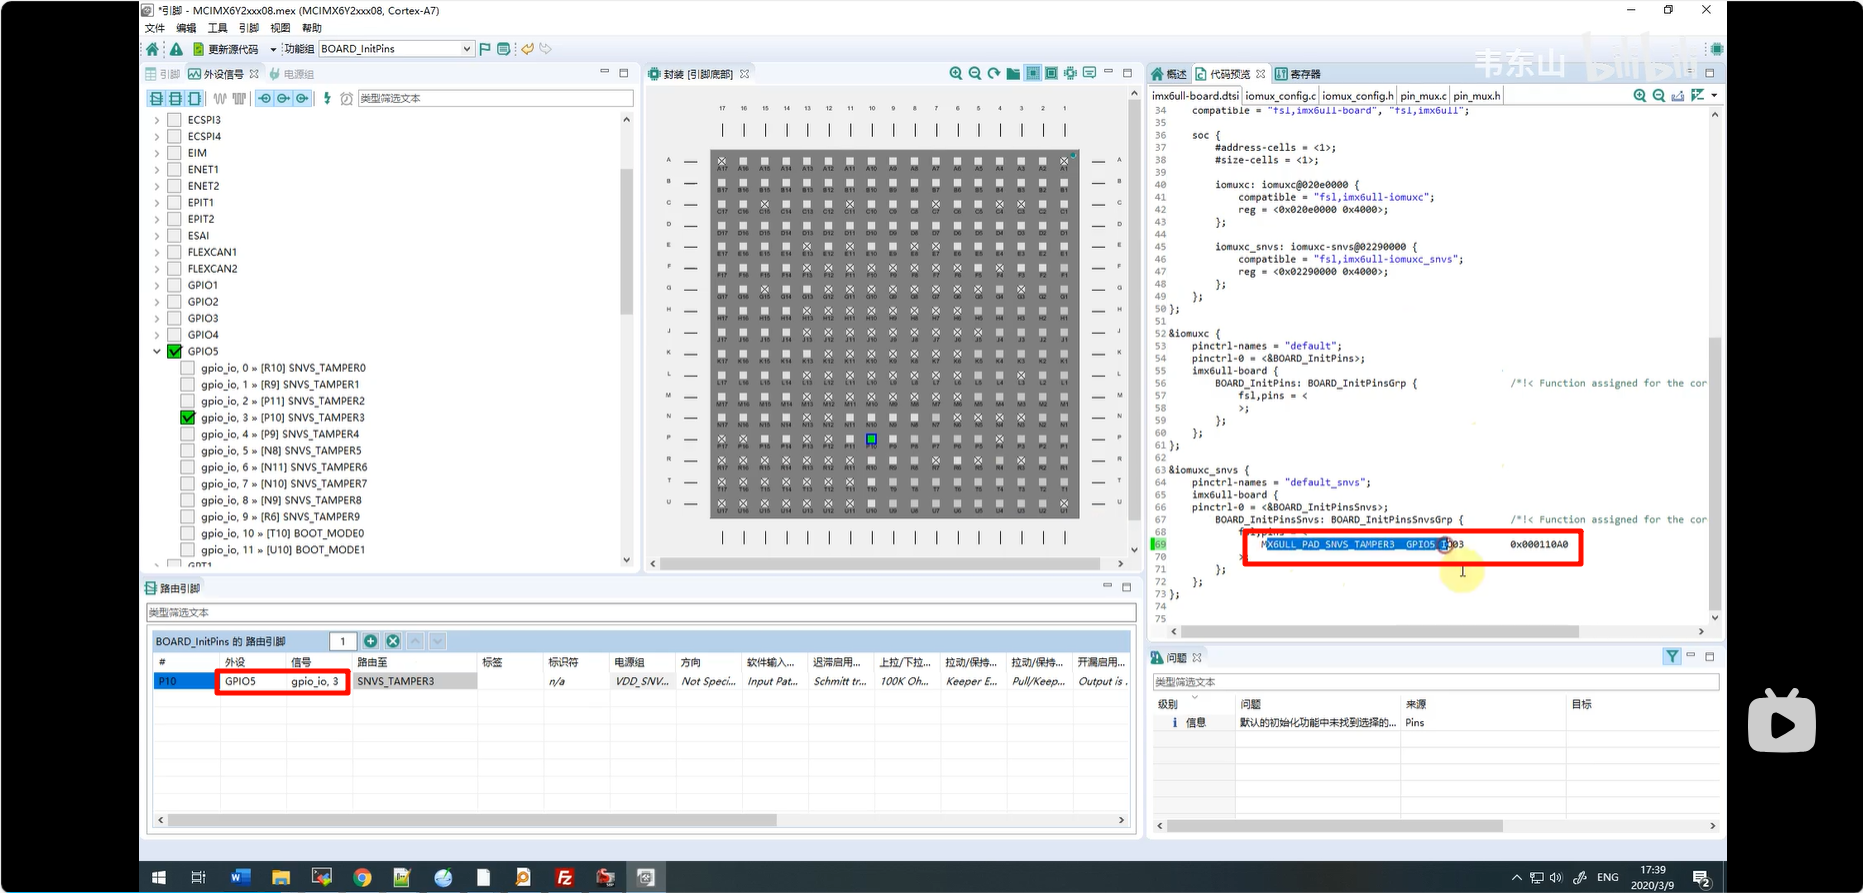Click 更新源代码 update source code button

pos(225,49)
